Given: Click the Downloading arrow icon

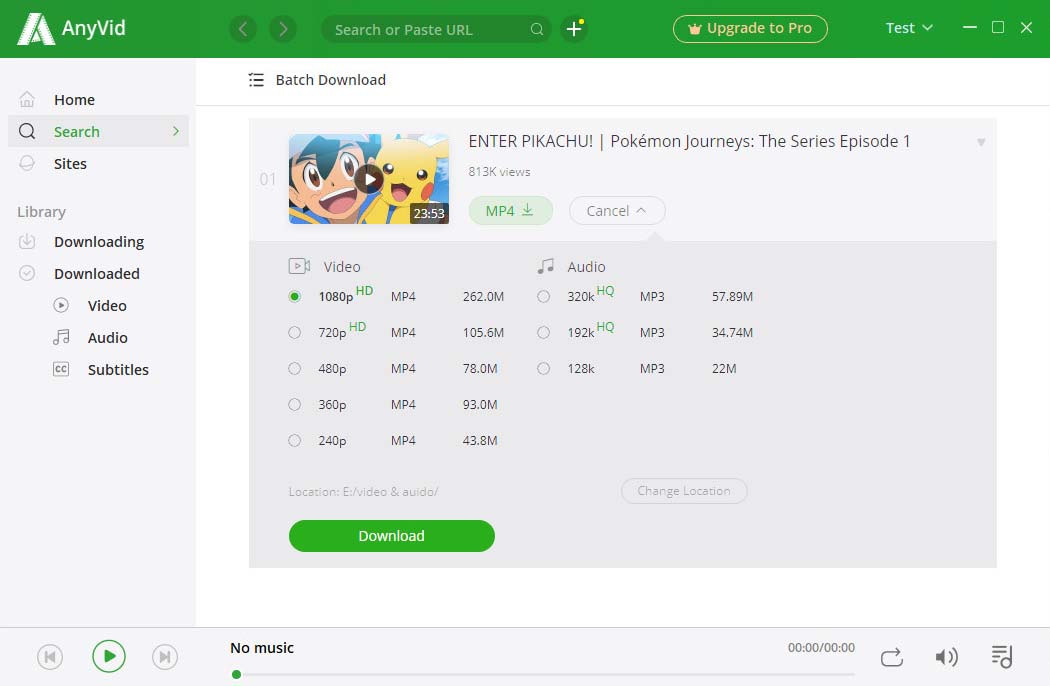Looking at the screenshot, I should point(27,241).
